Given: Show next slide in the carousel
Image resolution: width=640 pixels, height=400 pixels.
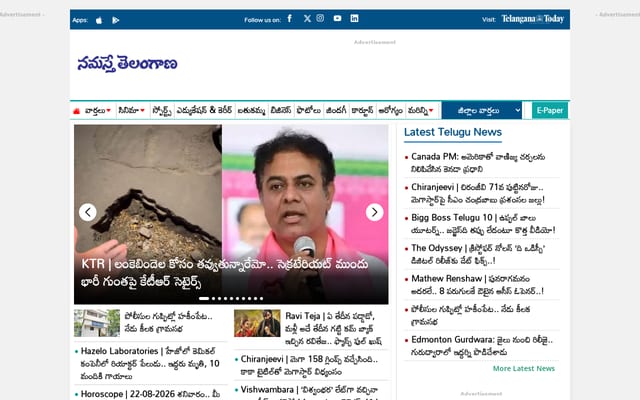Looking at the screenshot, I should [x=374, y=212].
